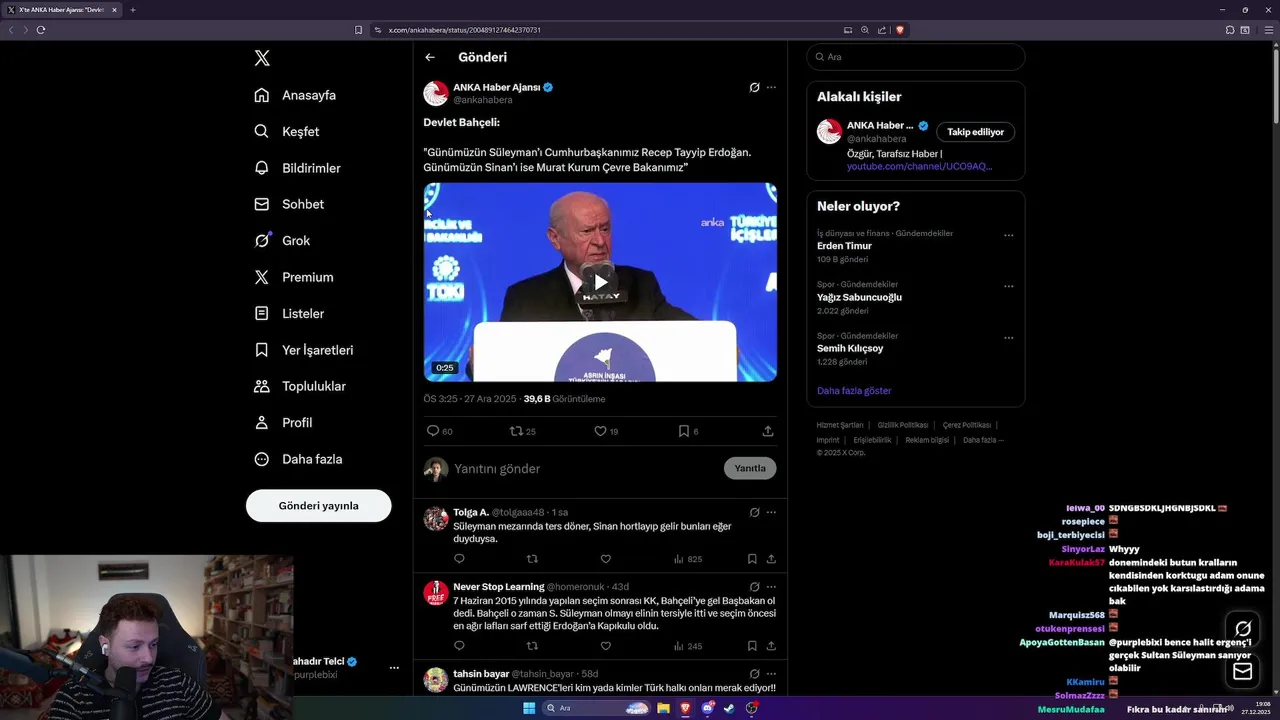Click the Yanıtını gönder reply field
Screen dimensions: 1280x720
coord(585,468)
